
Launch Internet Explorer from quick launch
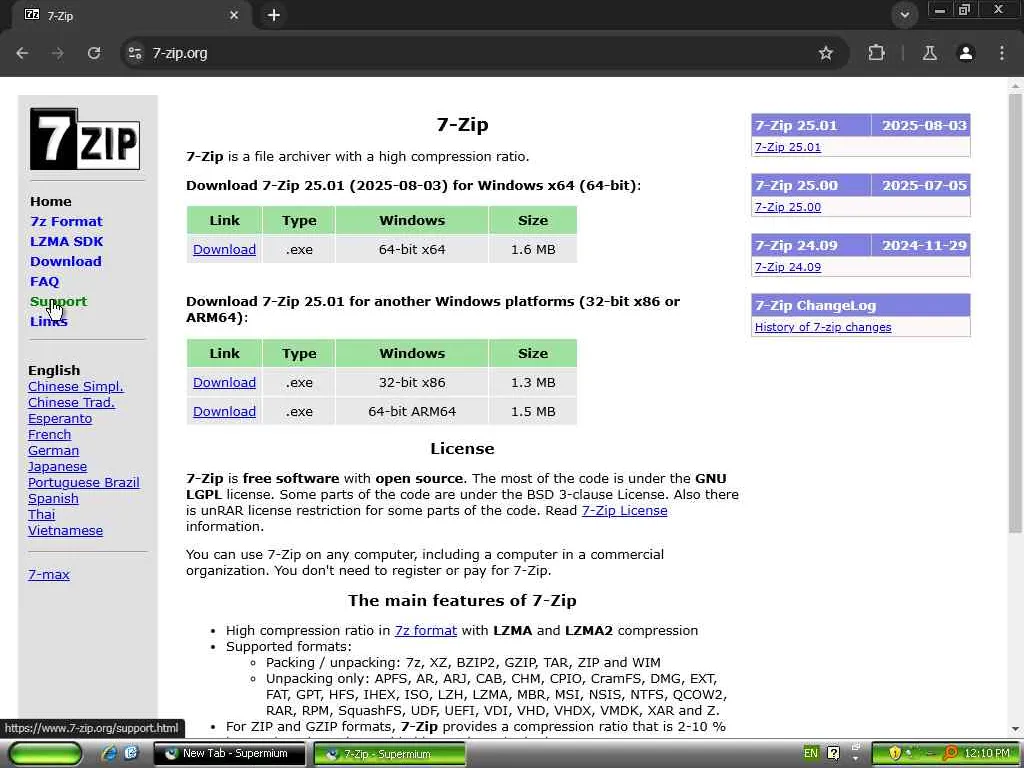(x=109, y=753)
